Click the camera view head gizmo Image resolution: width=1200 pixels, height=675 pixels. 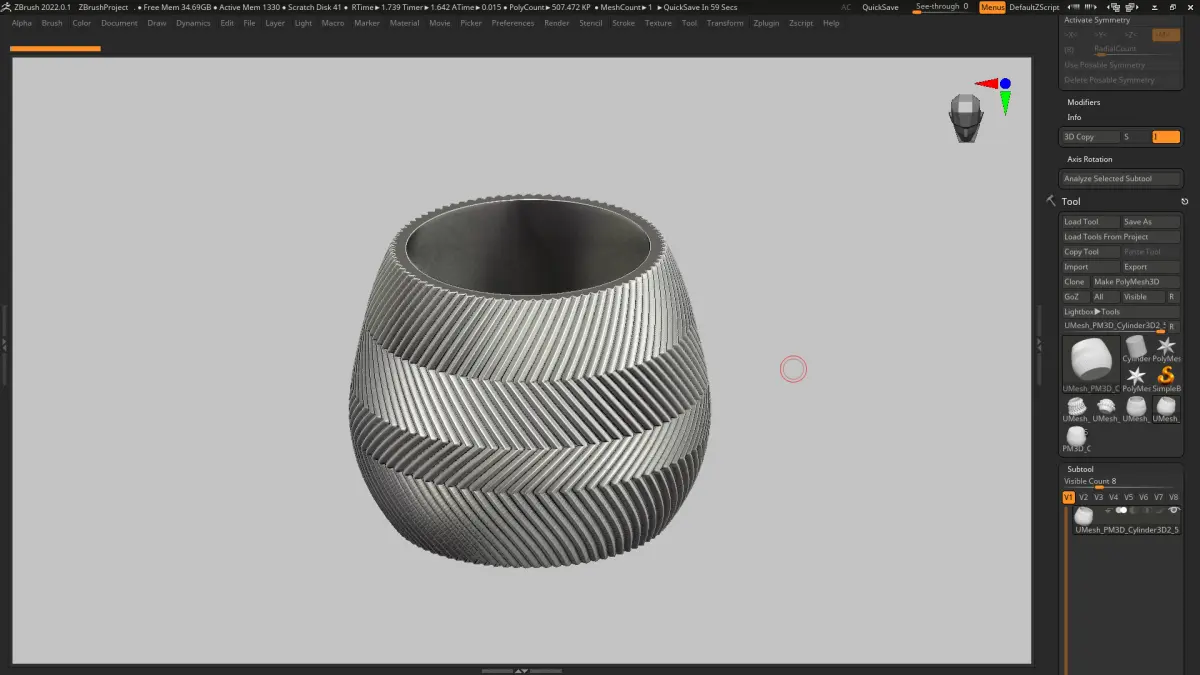(965, 117)
